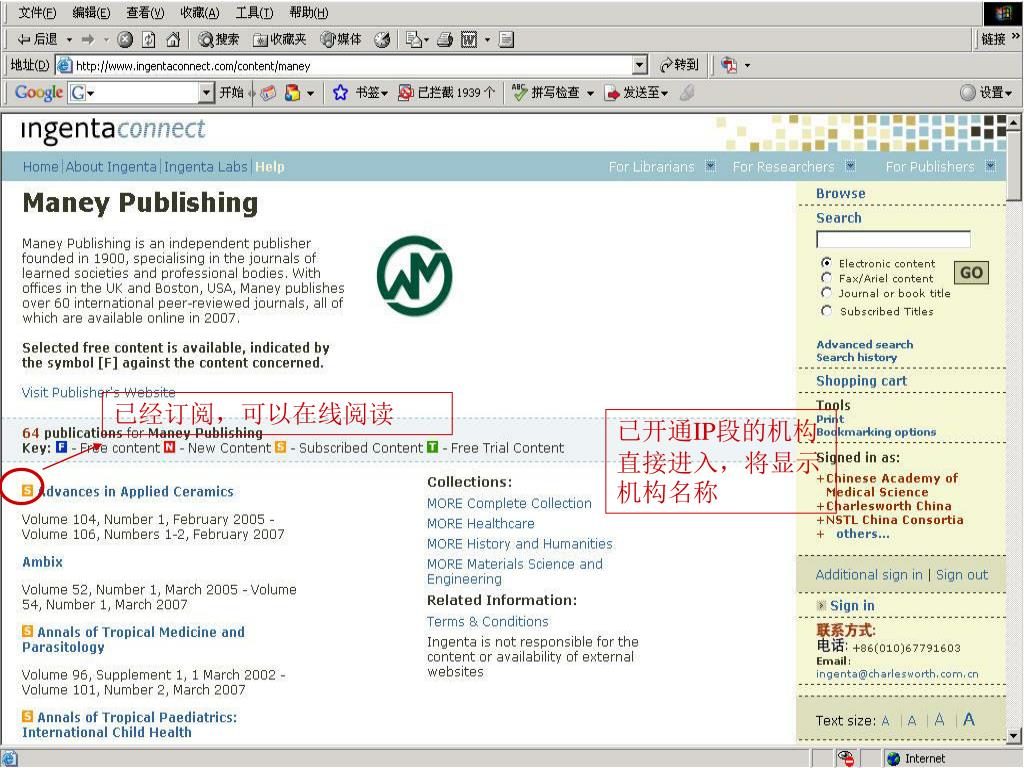Click in the sidebar Search text field
The height and width of the screenshot is (768, 1024).
(893, 239)
